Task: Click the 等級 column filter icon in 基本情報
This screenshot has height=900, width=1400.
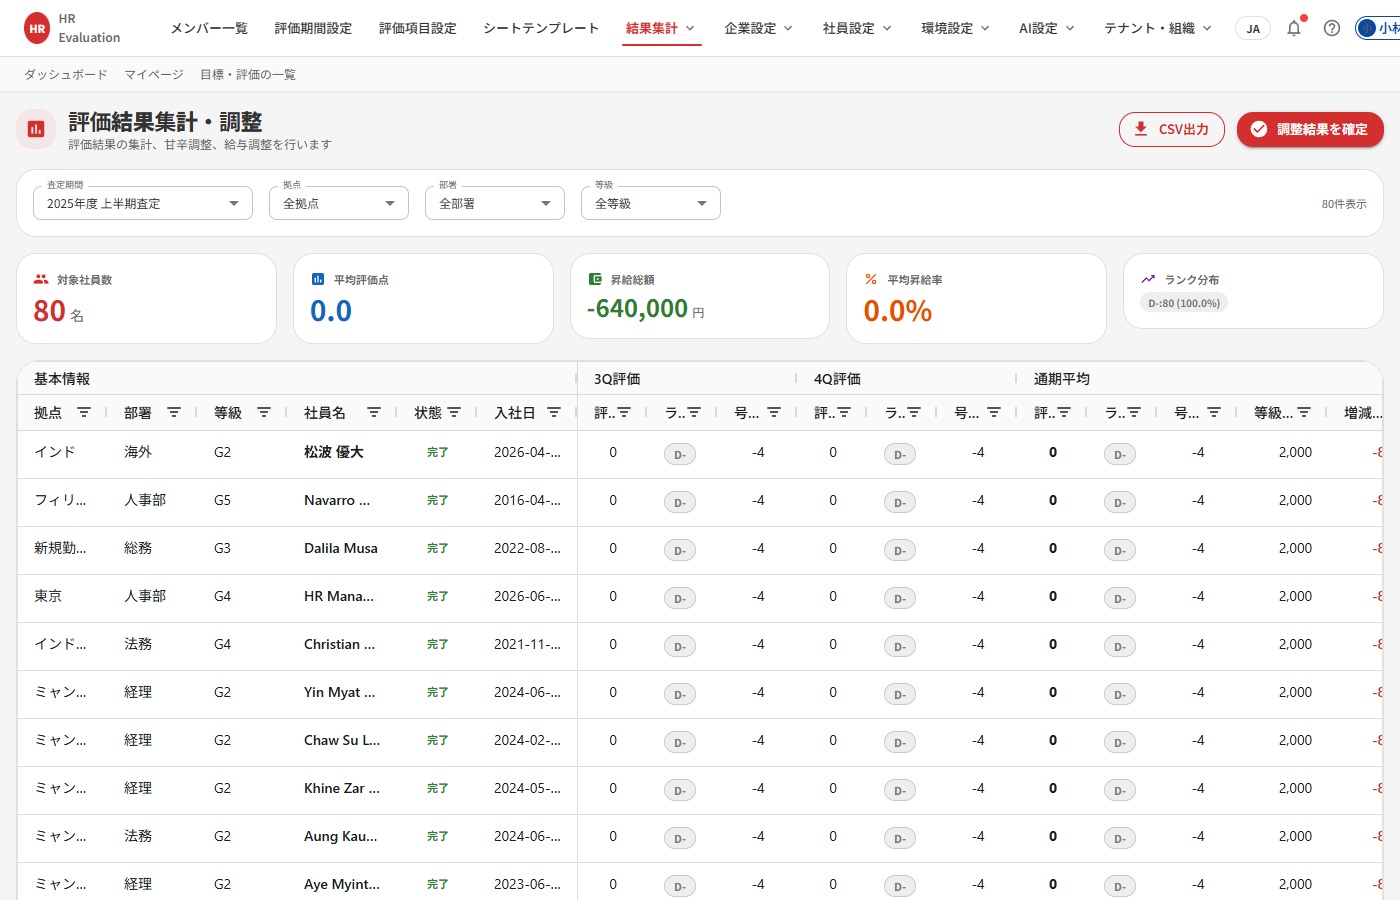Action: pyautogui.click(x=264, y=412)
